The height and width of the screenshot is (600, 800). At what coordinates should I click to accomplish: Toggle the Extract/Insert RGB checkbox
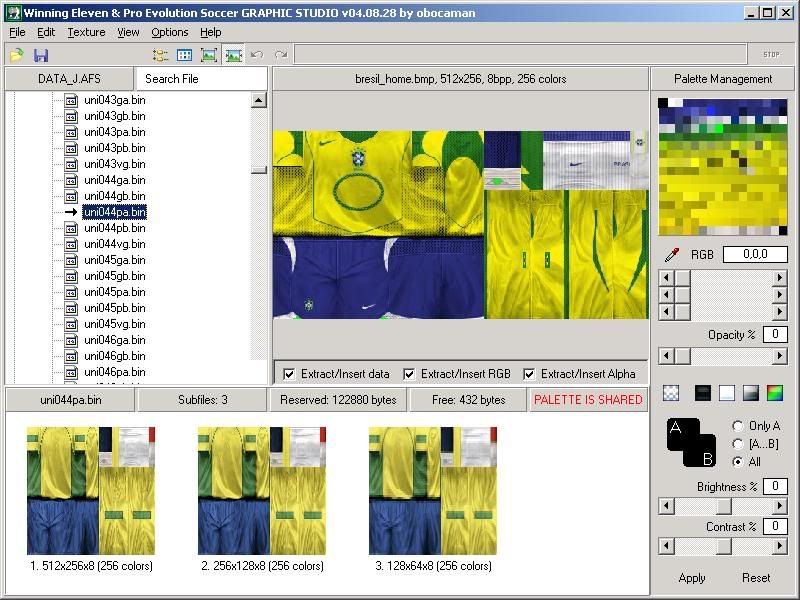pos(409,374)
